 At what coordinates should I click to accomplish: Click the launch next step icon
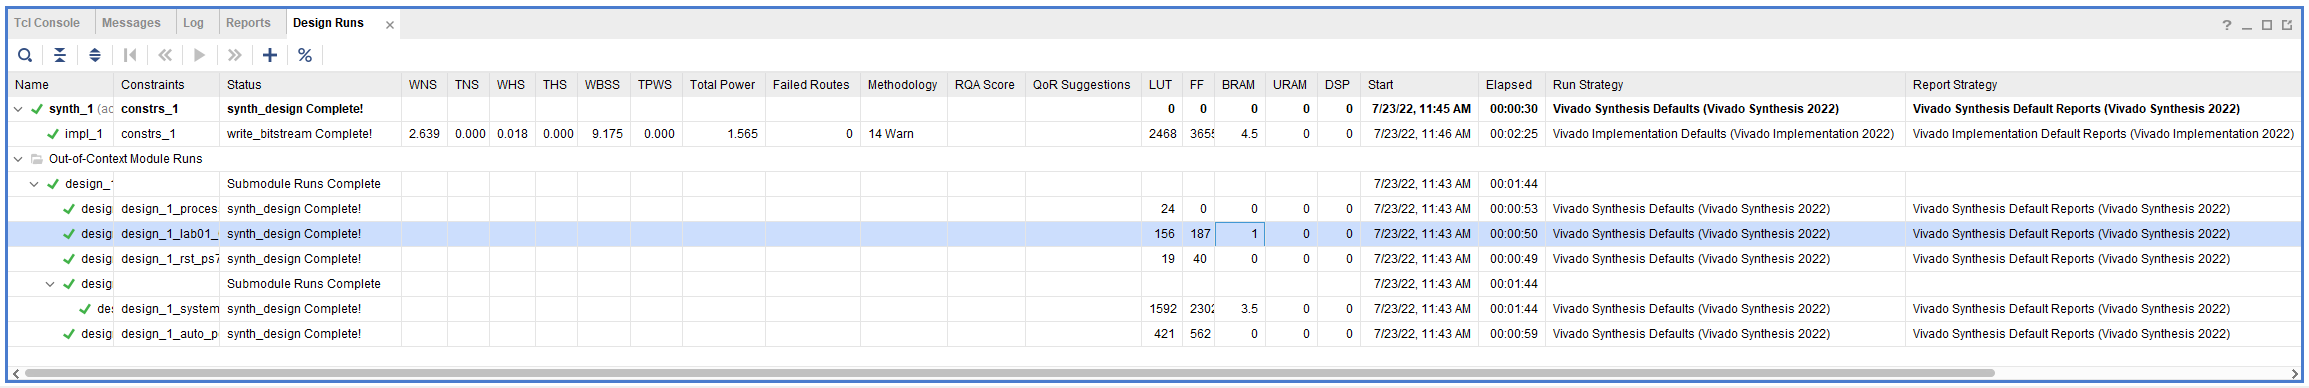coord(235,55)
